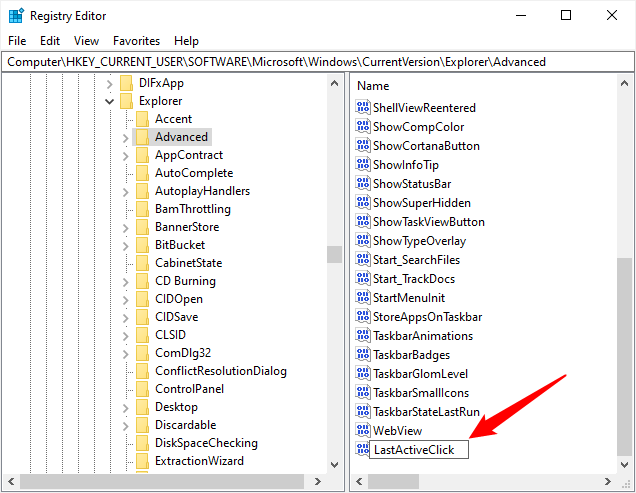This screenshot has height=493, width=636.
Task: Select the Discardable key
Action: pos(185,425)
